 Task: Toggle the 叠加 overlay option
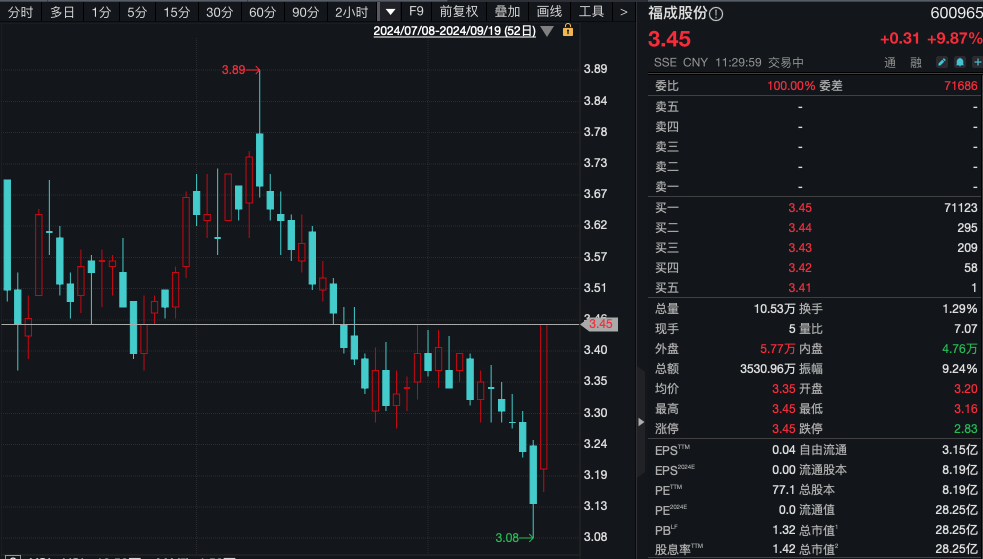tap(507, 12)
